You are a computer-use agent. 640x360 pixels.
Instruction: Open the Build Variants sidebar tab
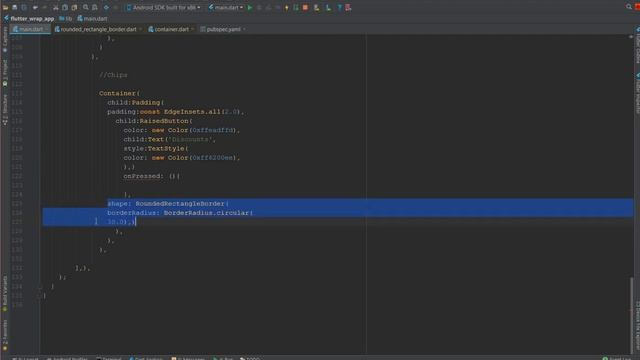5,293
